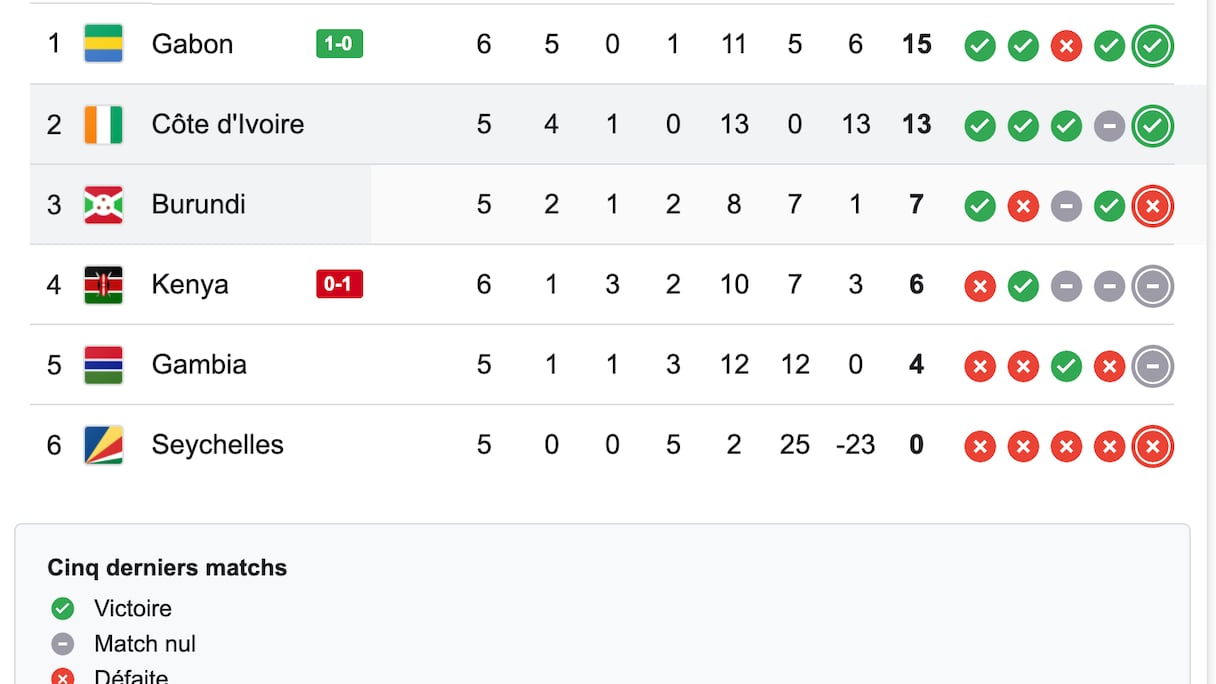Open the Gabon team link
Screen dimensions: 1216x684
pyautogui.click(x=192, y=44)
